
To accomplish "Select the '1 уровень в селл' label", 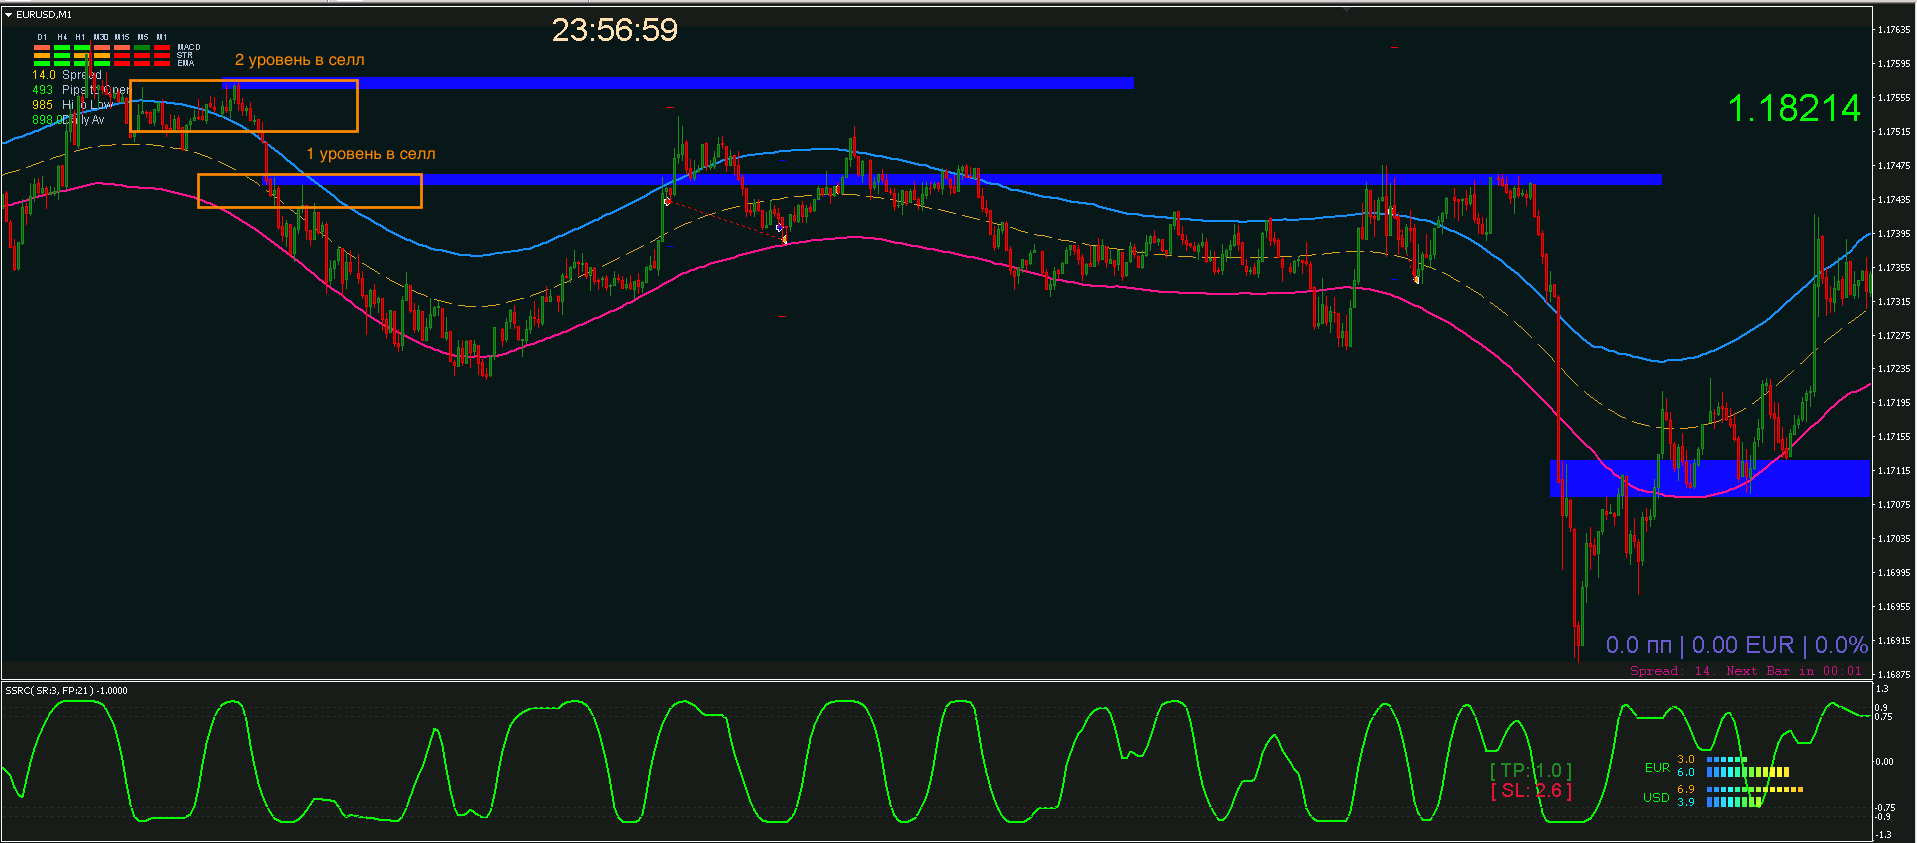I will 371,154.
